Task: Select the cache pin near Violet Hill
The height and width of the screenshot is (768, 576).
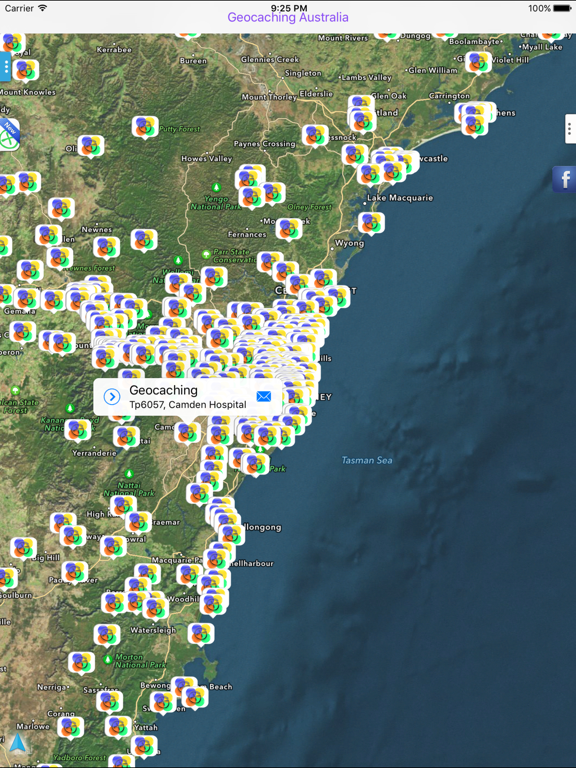Action: click(x=478, y=62)
